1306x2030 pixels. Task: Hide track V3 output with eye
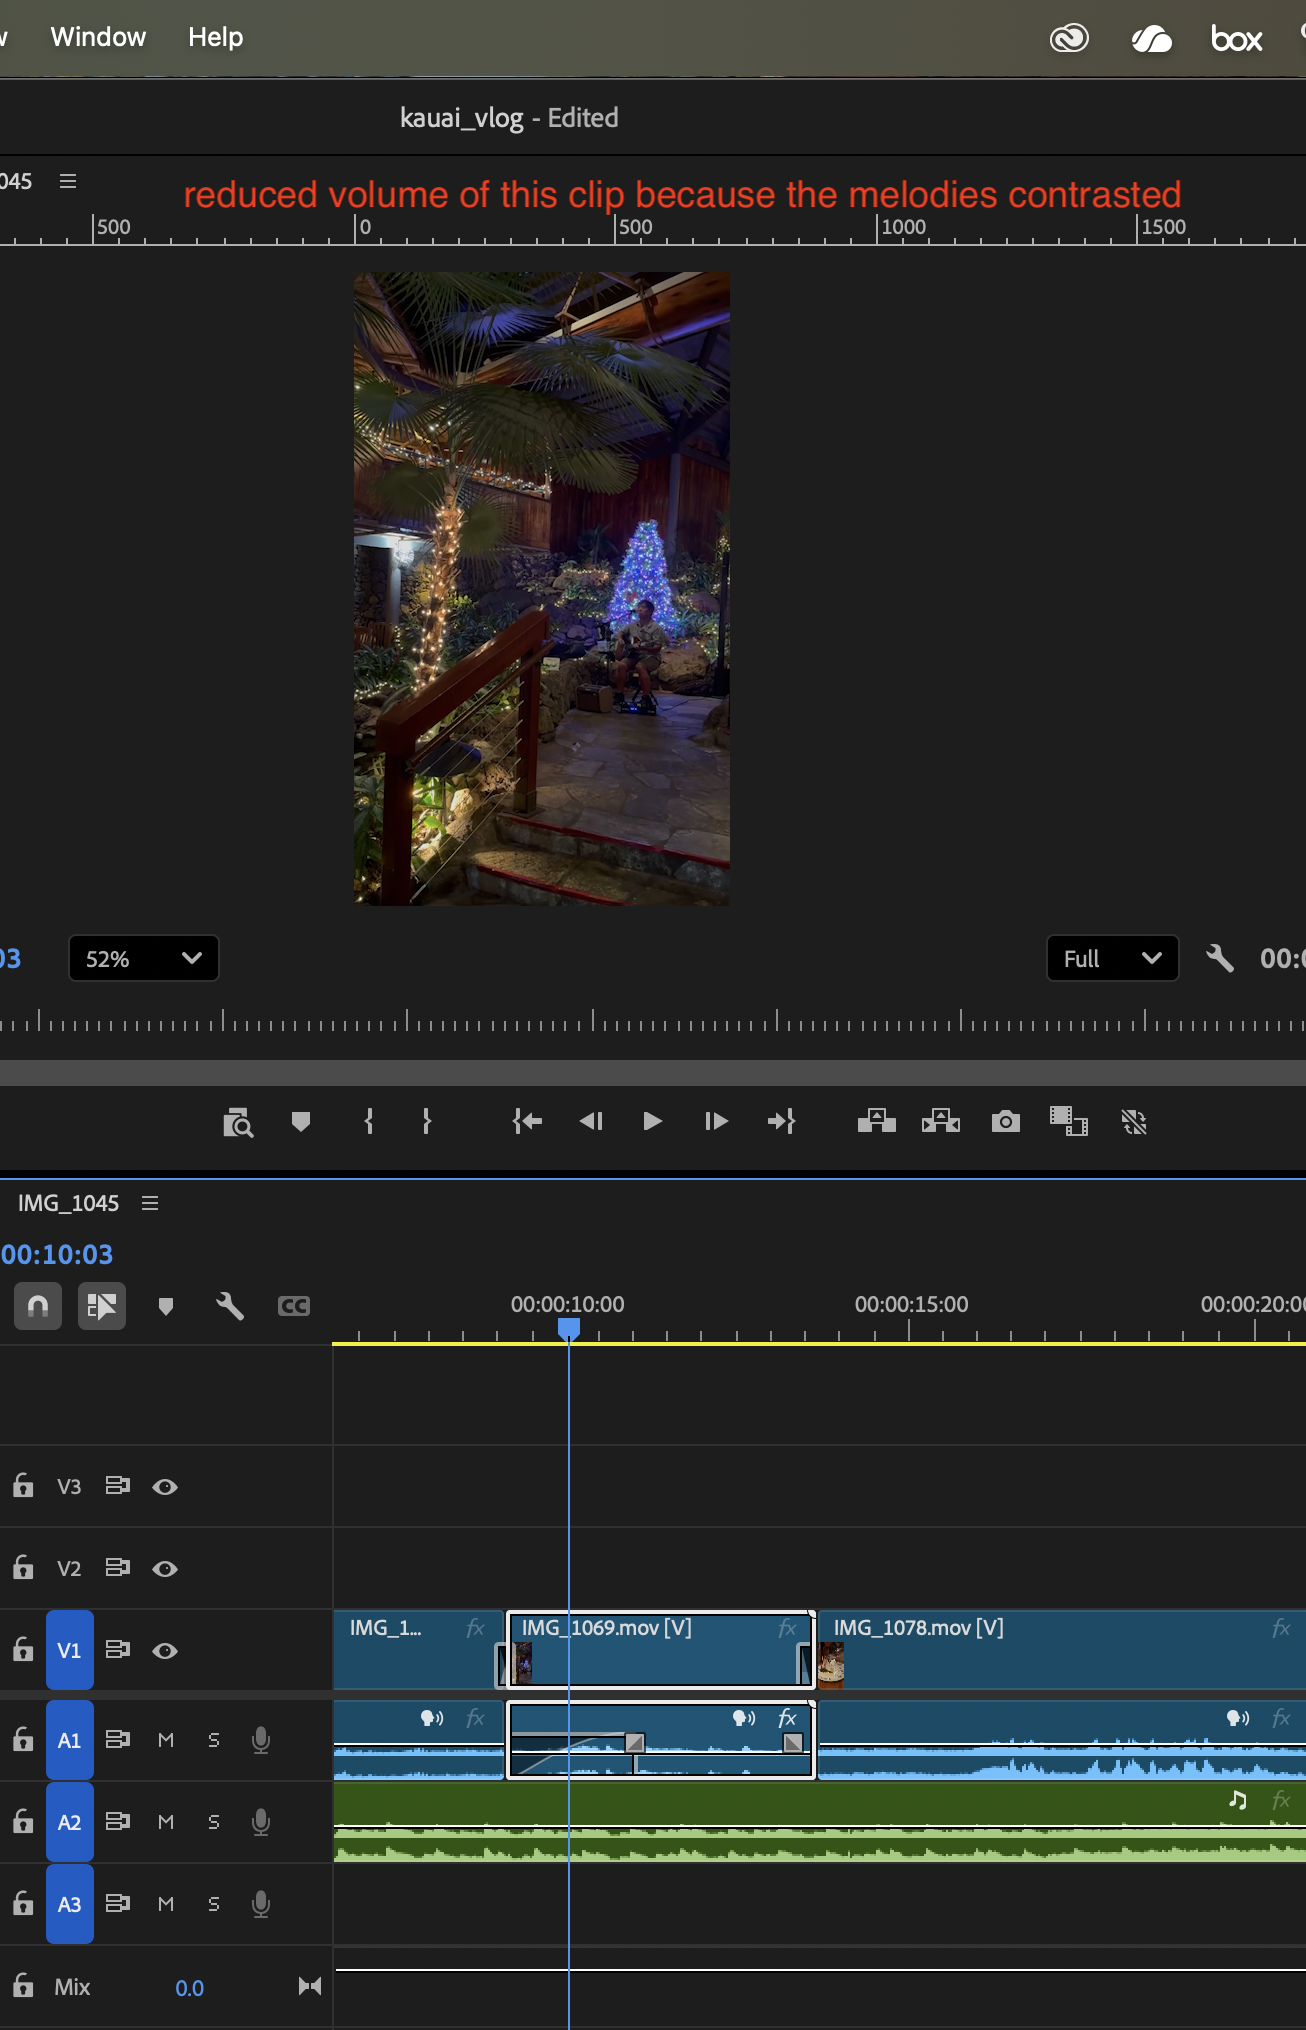[x=165, y=1487]
